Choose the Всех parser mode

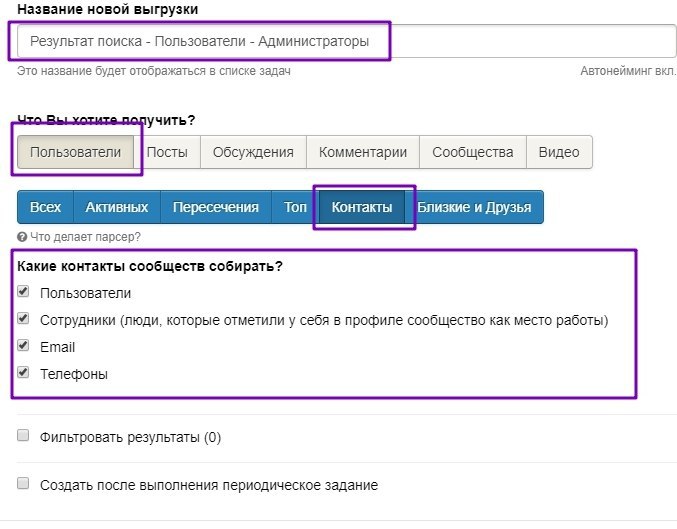[x=45, y=207]
